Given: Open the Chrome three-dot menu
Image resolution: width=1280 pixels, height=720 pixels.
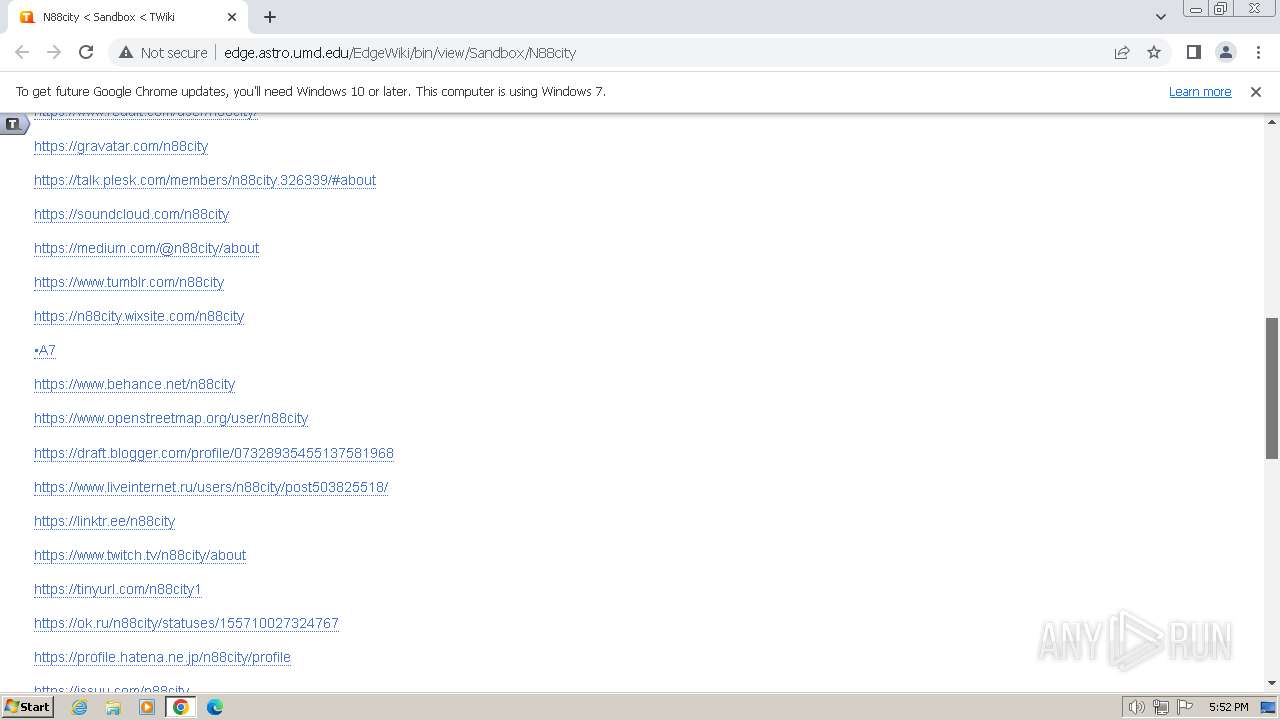Looking at the screenshot, I should coord(1258,52).
